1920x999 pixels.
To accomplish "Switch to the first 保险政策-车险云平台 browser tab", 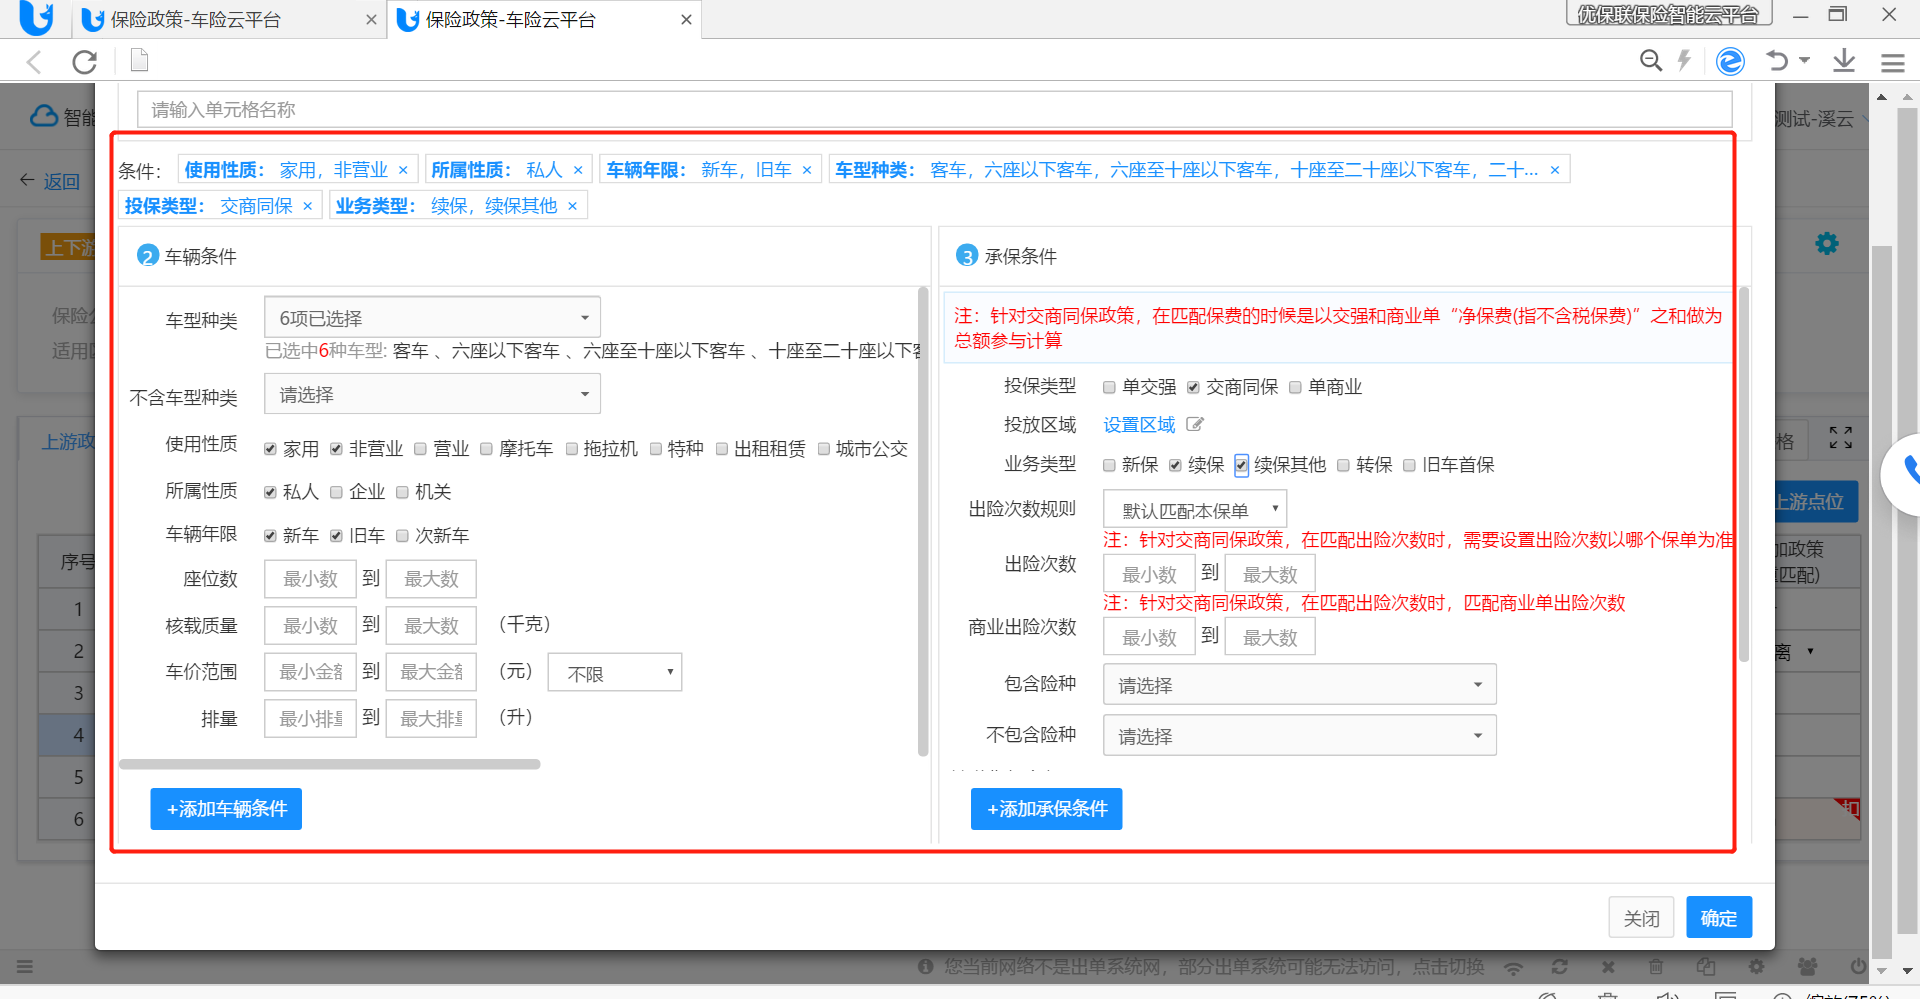I will point(228,20).
